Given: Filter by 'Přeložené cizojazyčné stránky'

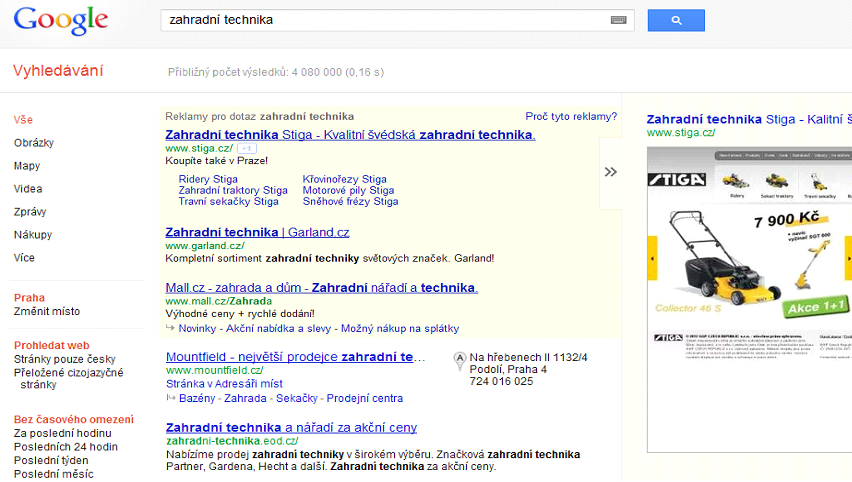Looking at the screenshot, I should pos(68,379).
